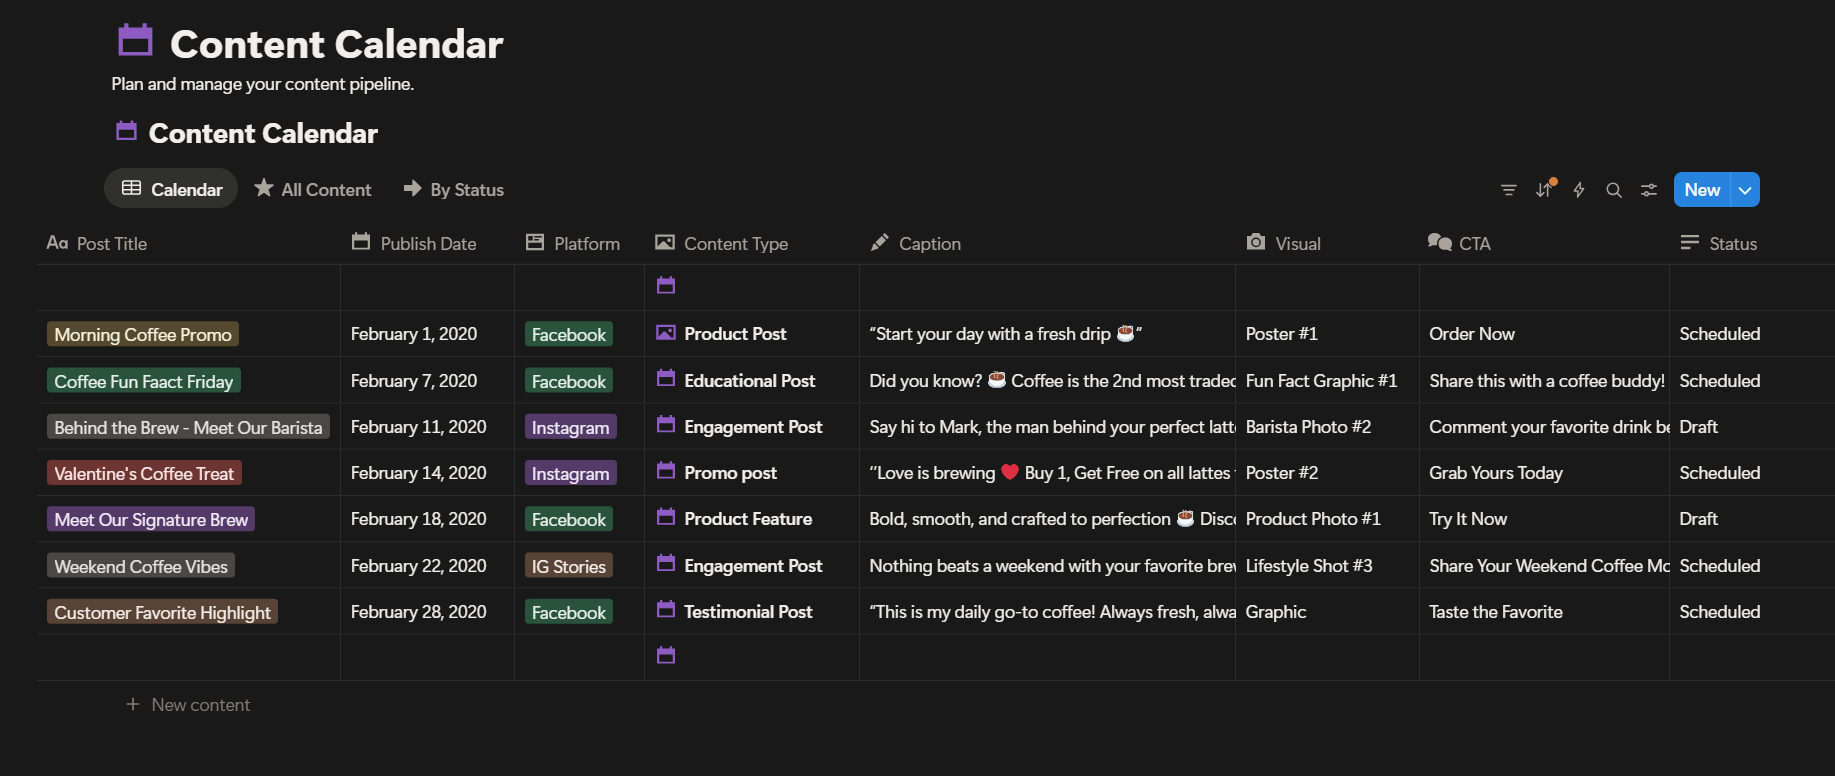Open the filter icon in toolbar
The image size is (1835, 776).
[x=1509, y=190]
